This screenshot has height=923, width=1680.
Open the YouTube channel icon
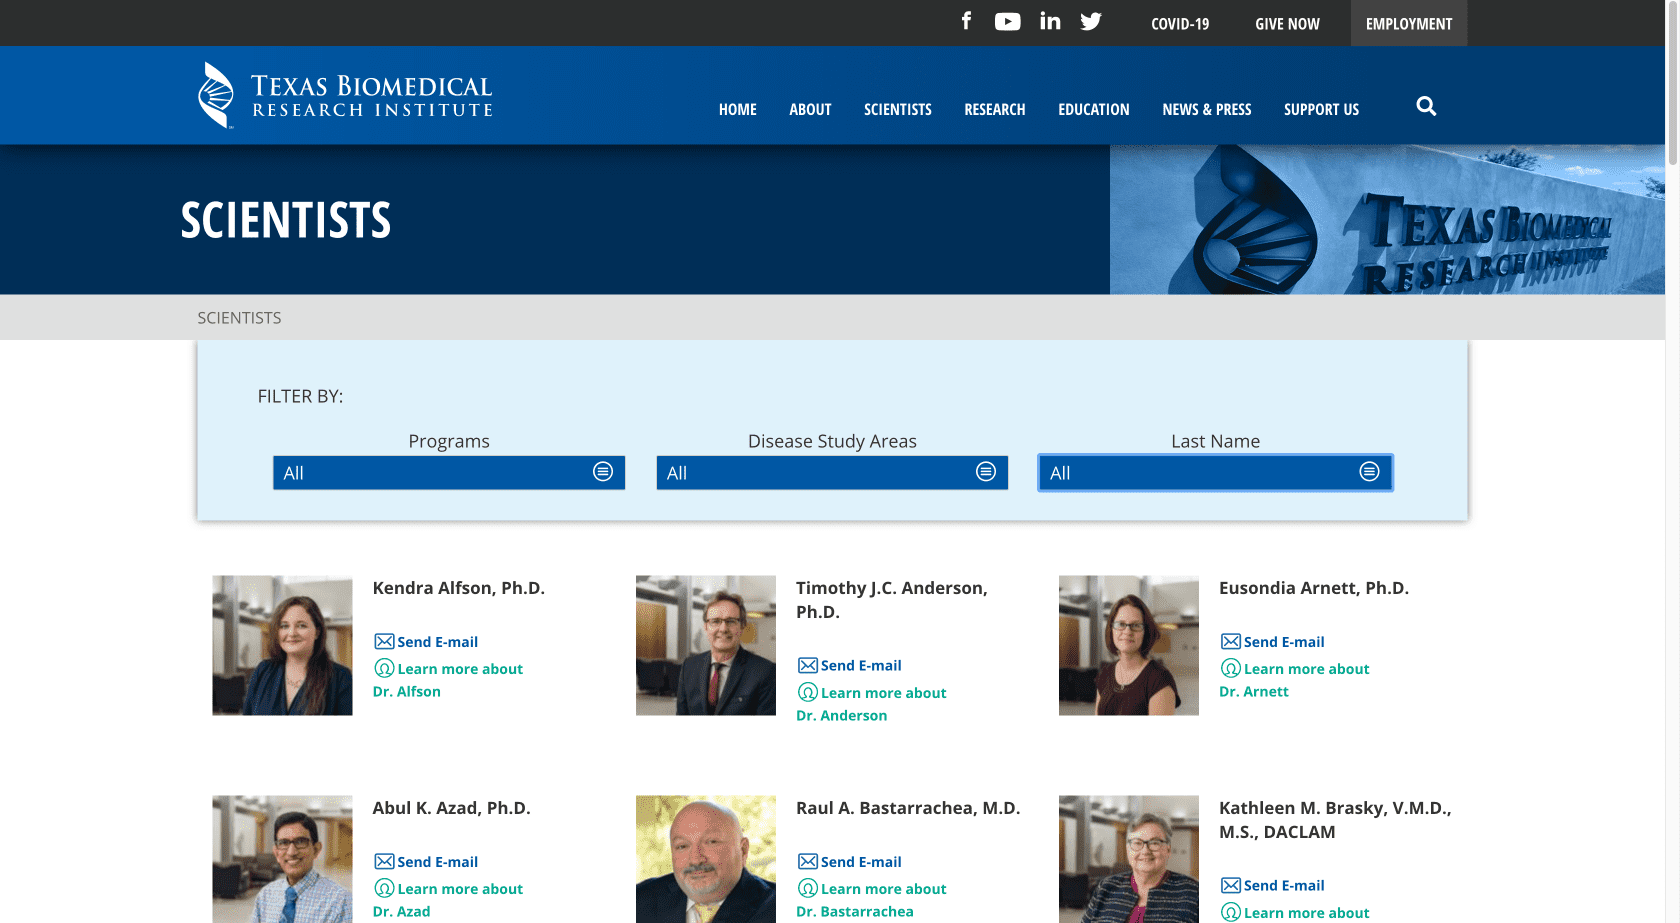[x=1007, y=22]
